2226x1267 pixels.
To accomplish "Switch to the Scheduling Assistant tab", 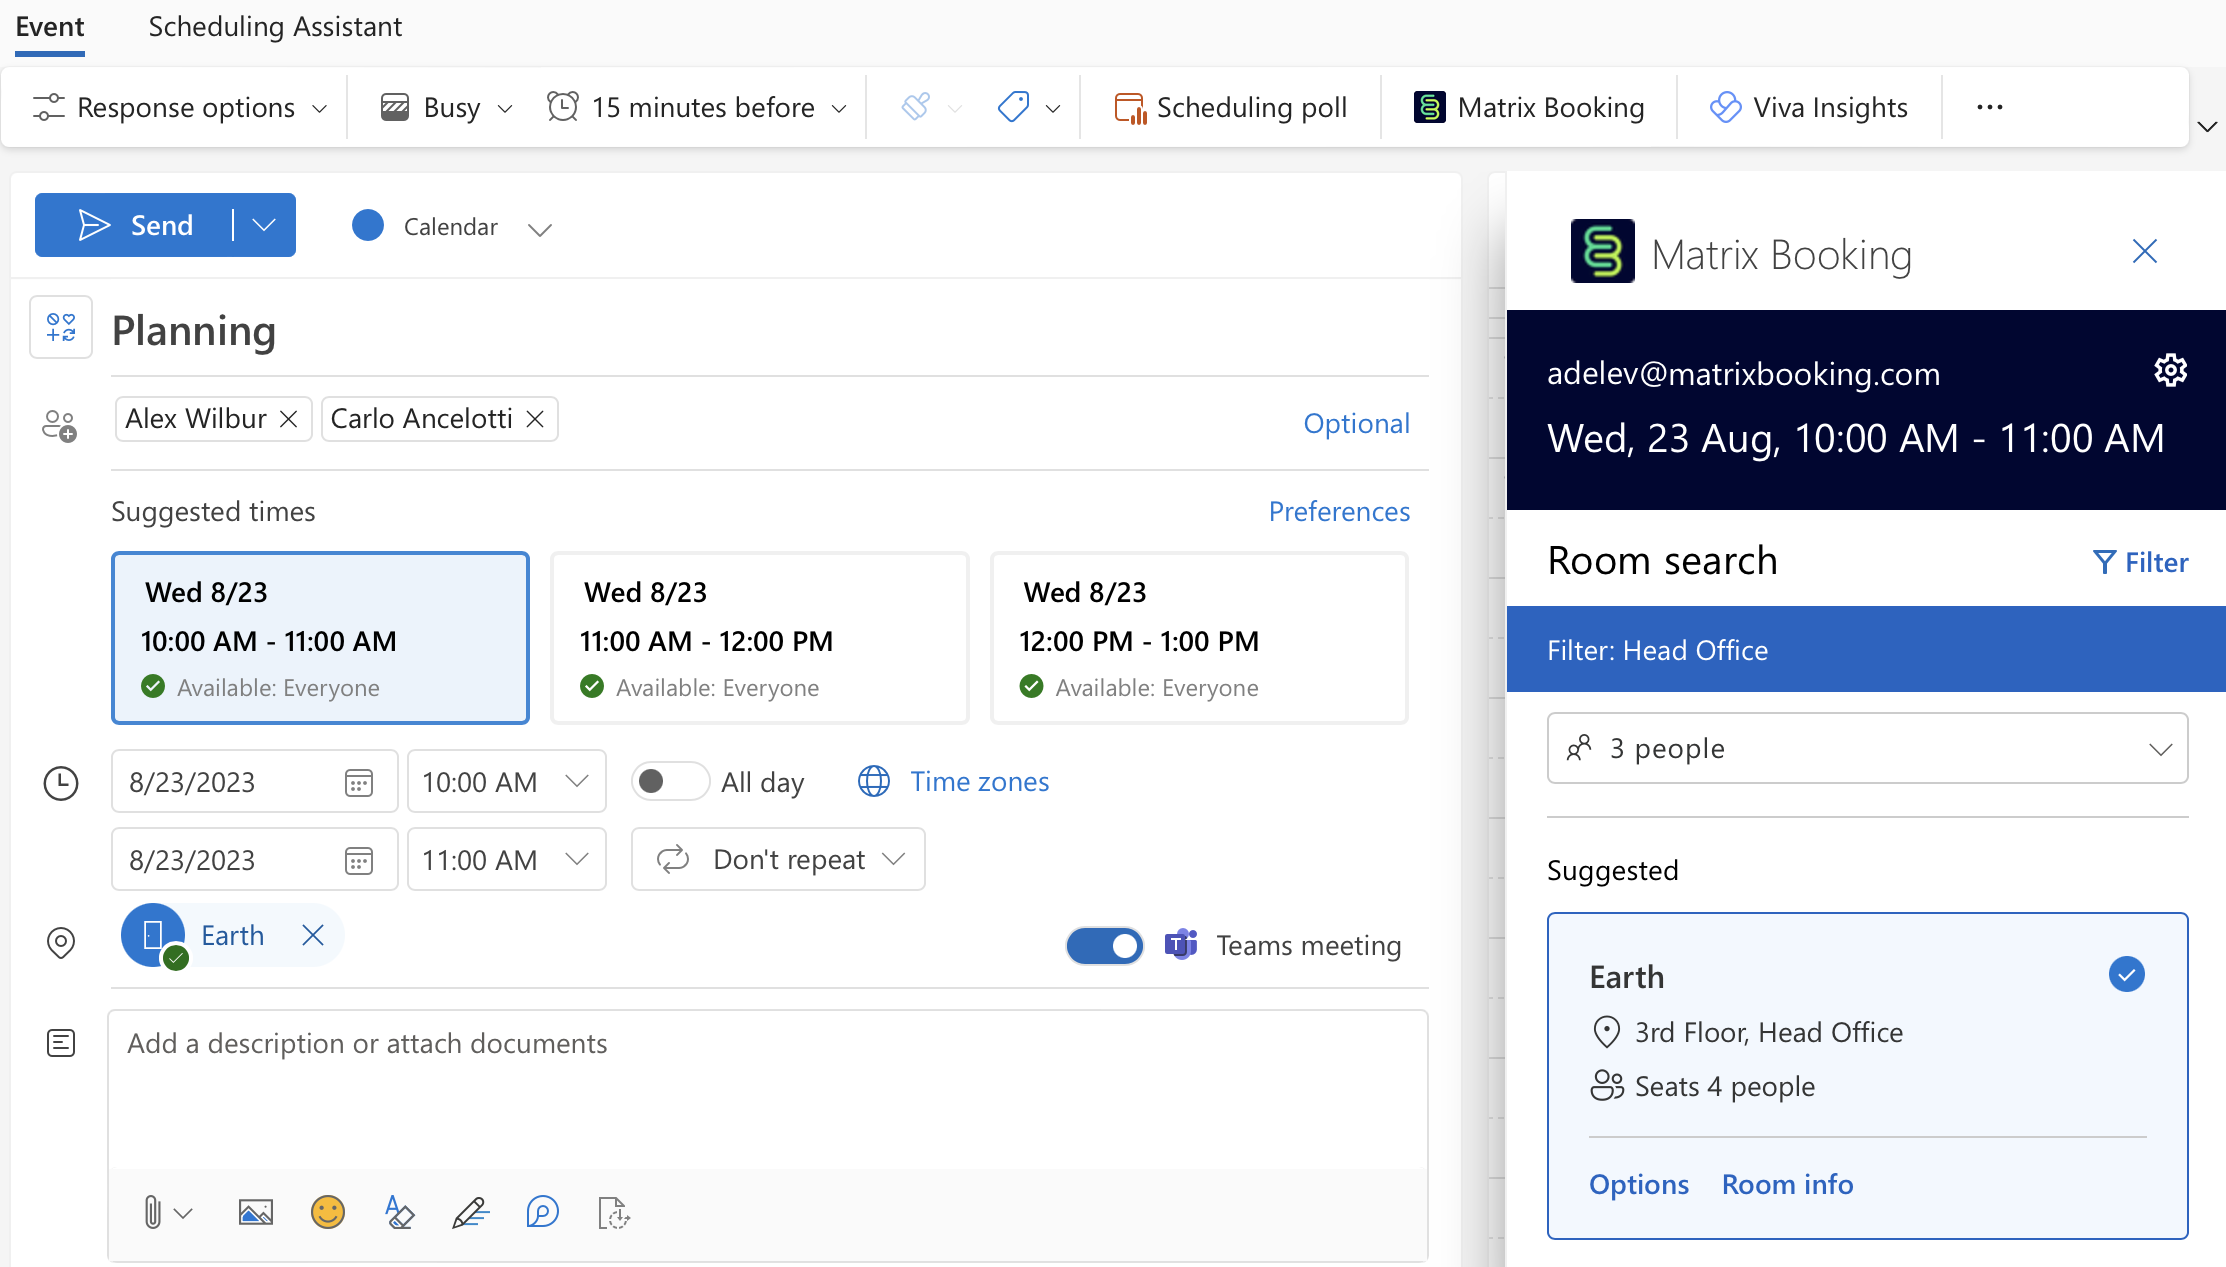I will [x=275, y=27].
